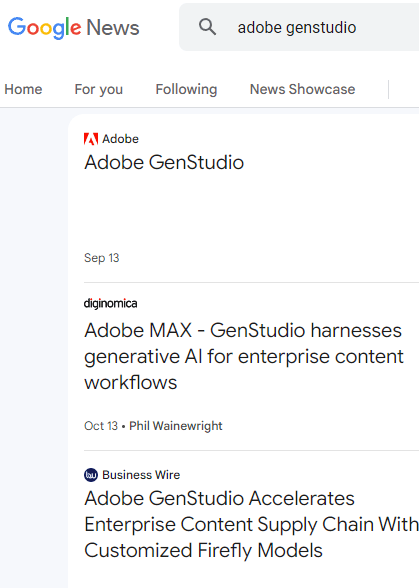Click the Adobe publisher logo icon
Image resolution: width=419 pixels, height=588 pixels.
[91, 139]
